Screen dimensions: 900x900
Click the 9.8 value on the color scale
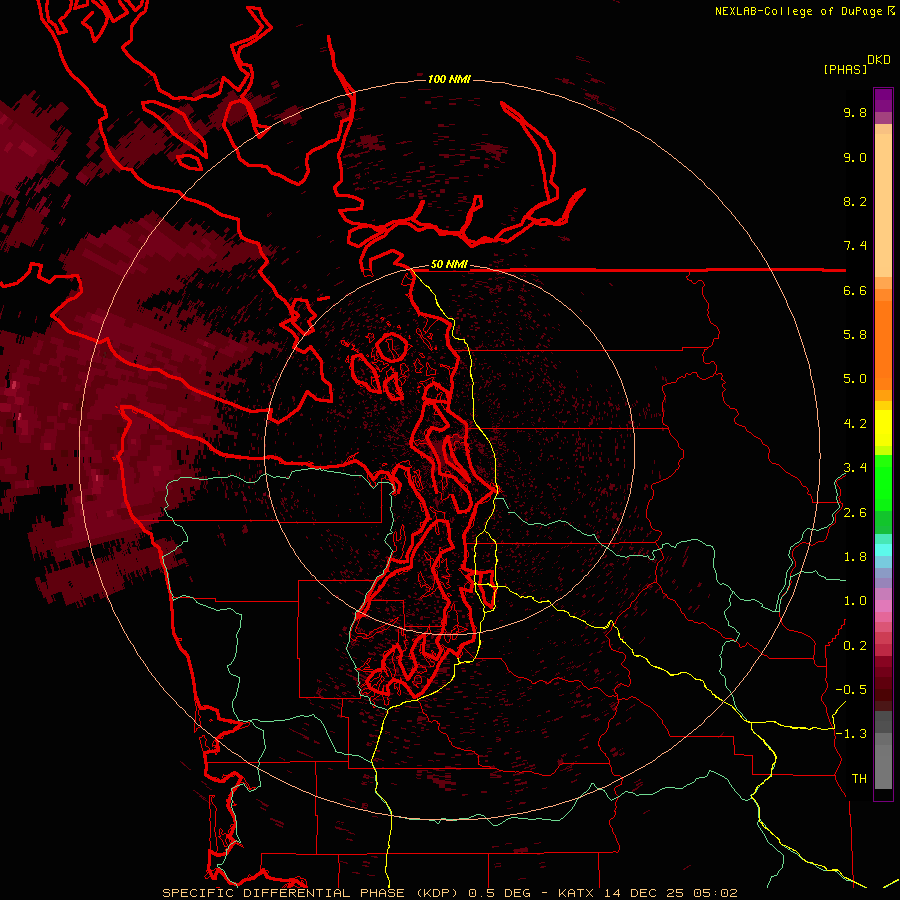(x=855, y=112)
